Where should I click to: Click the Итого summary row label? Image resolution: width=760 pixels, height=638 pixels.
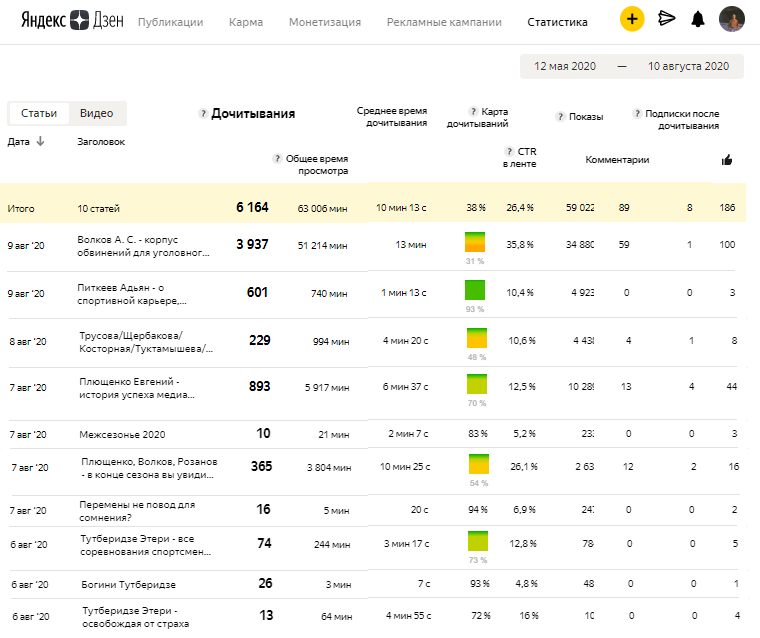click(x=21, y=208)
